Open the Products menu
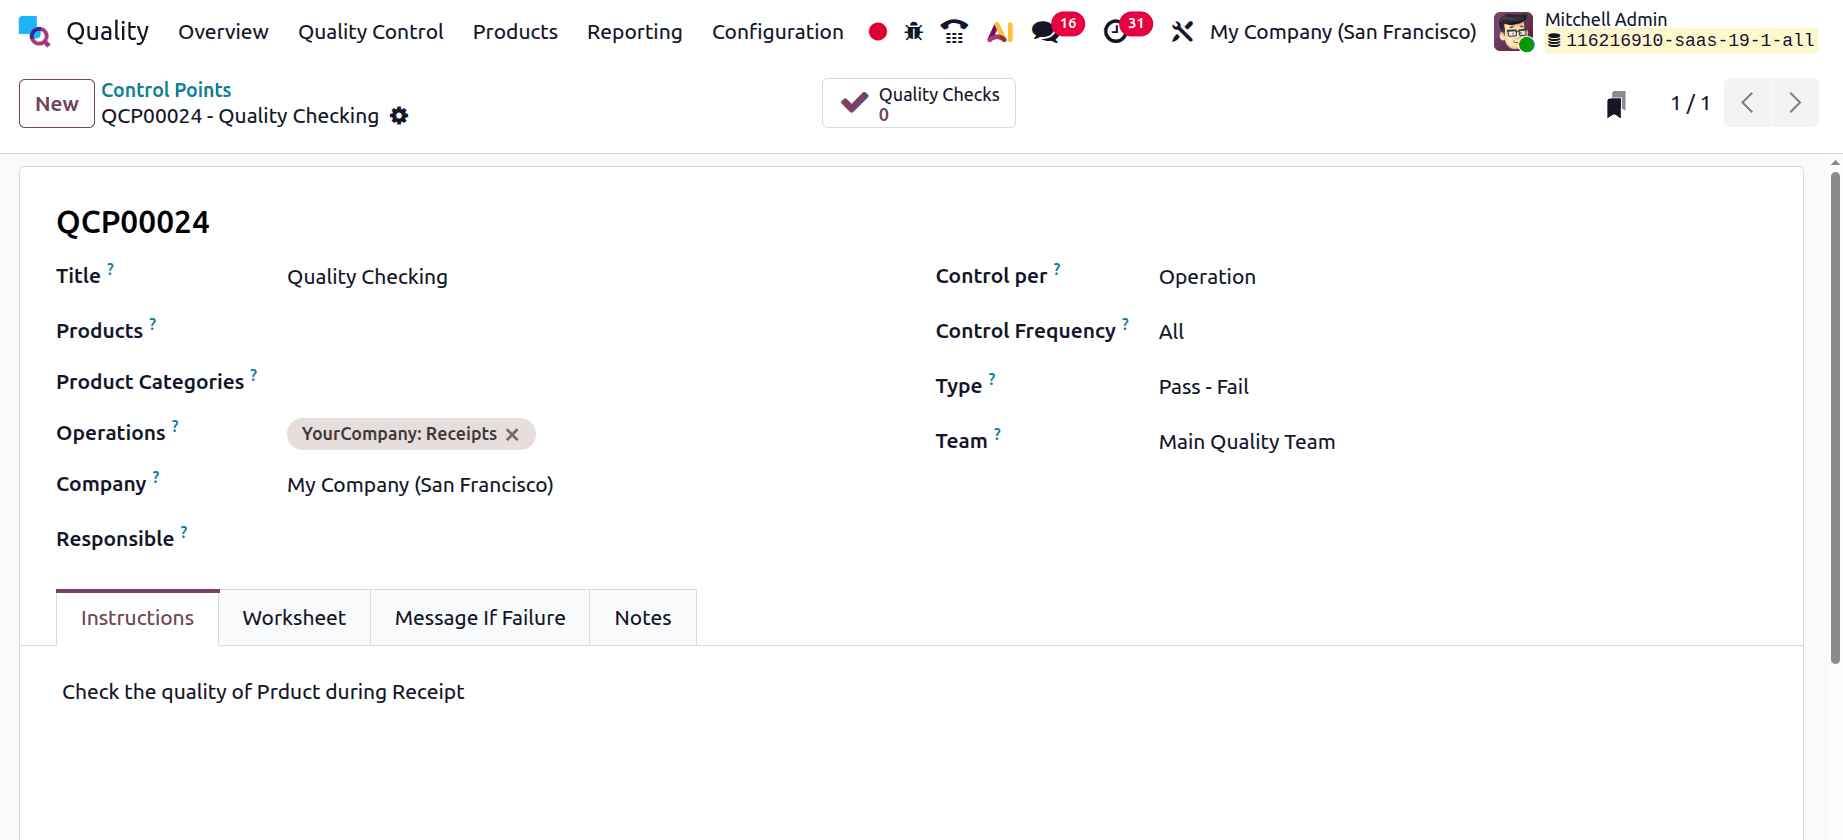This screenshot has height=840, width=1843. point(515,32)
